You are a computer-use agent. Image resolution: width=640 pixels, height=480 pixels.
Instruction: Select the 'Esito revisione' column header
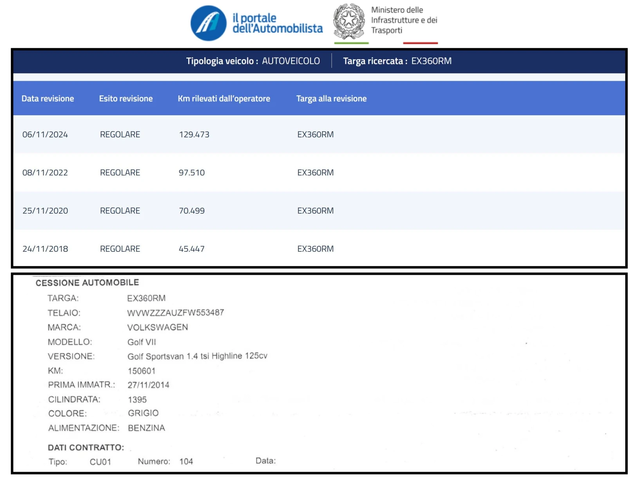click(x=126, y=99)
